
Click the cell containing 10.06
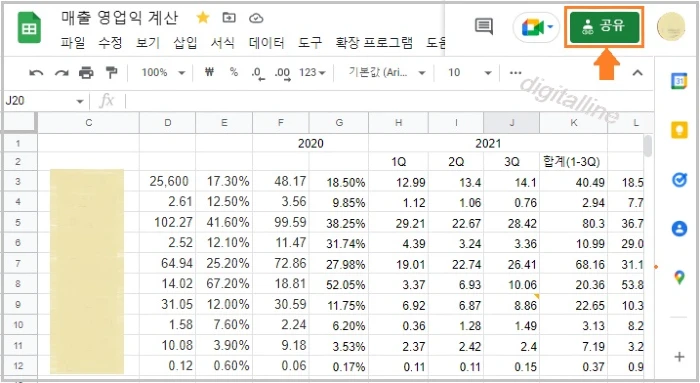(512, 284)
